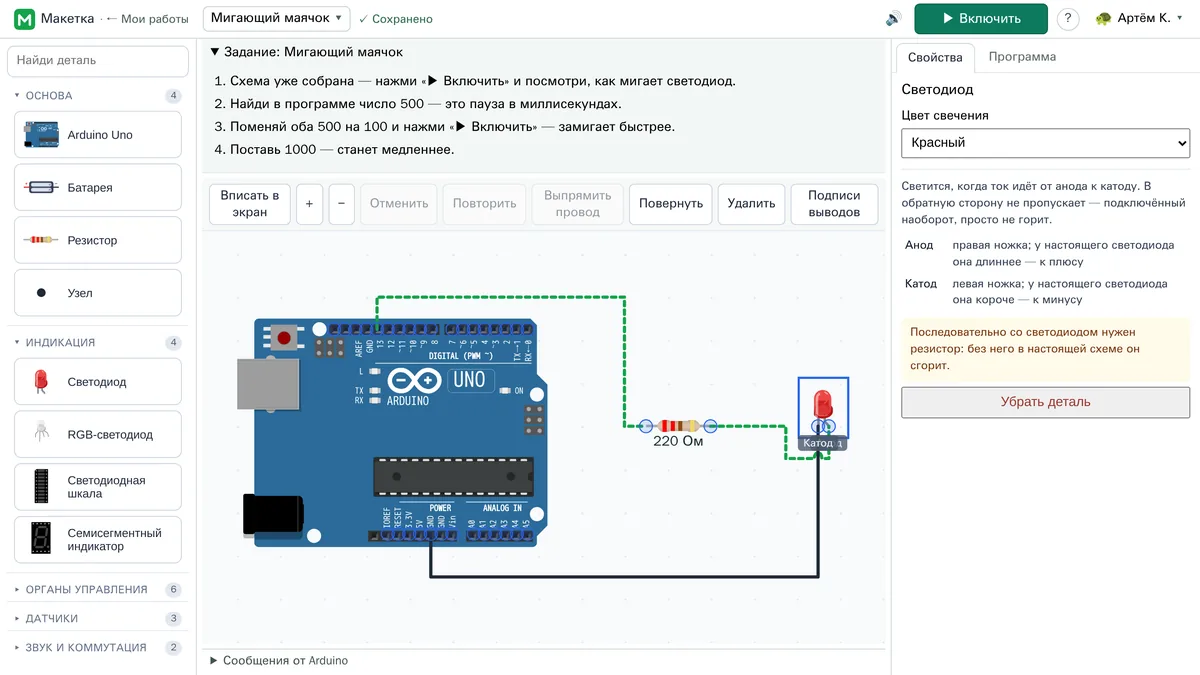Click the turtle avatar of Артём К.
The width and height of the screenshot is (1200, 675).
point(1103,19)
